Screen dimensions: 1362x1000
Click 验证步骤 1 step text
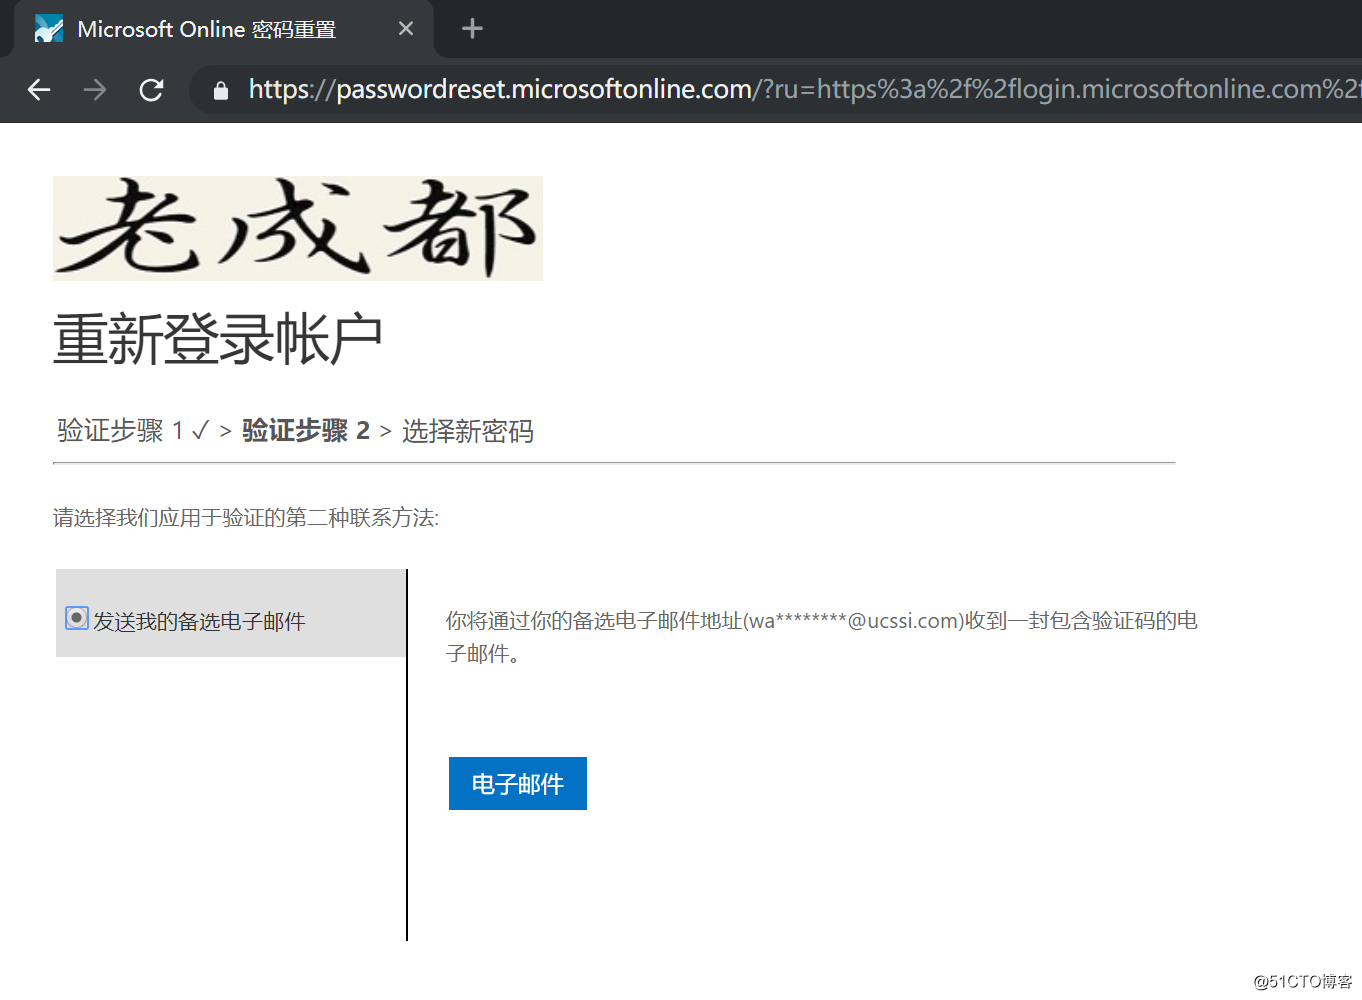121,431
